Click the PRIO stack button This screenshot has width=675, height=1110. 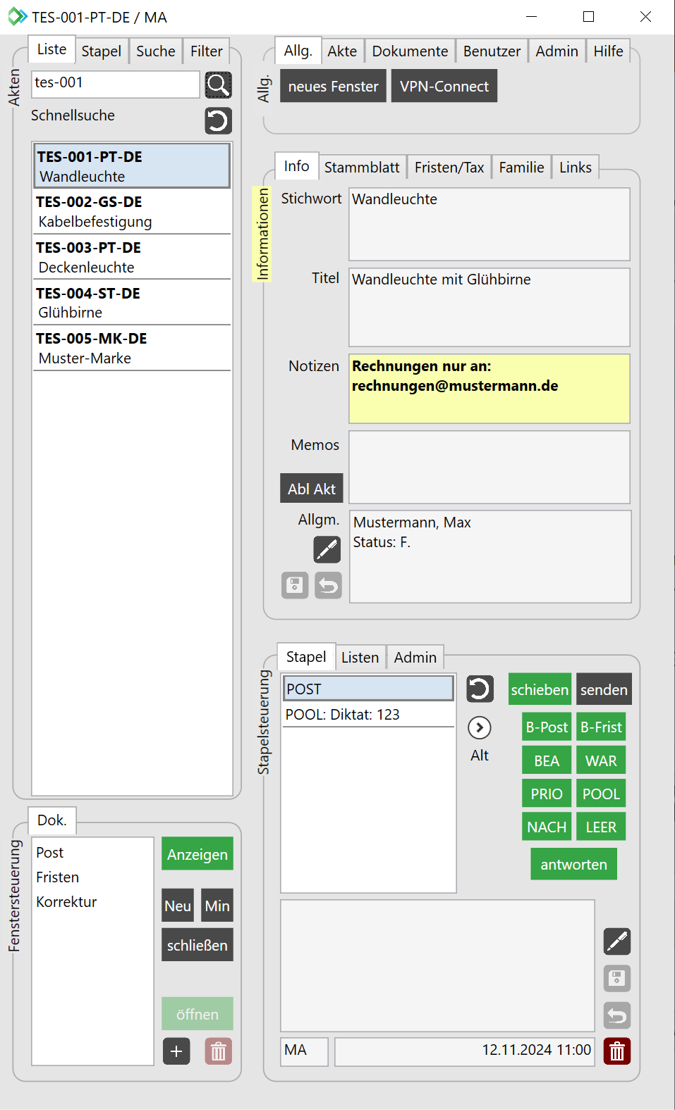(546, 794)
